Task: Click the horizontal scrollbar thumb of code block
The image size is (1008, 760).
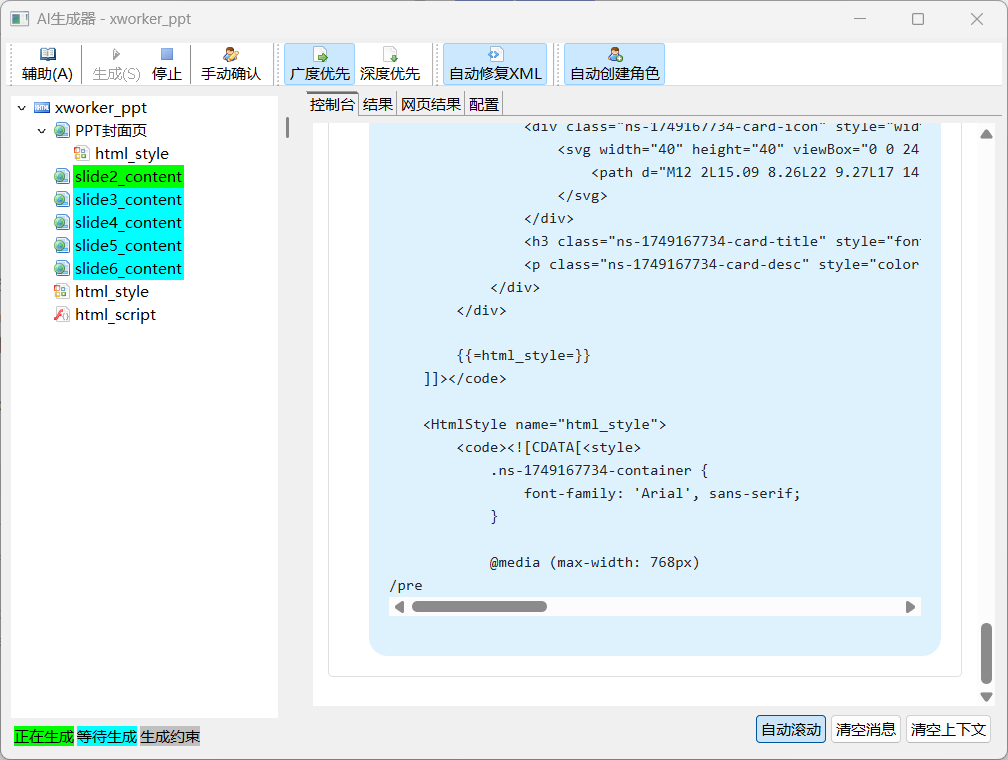Action: click(x=479, y=607)
